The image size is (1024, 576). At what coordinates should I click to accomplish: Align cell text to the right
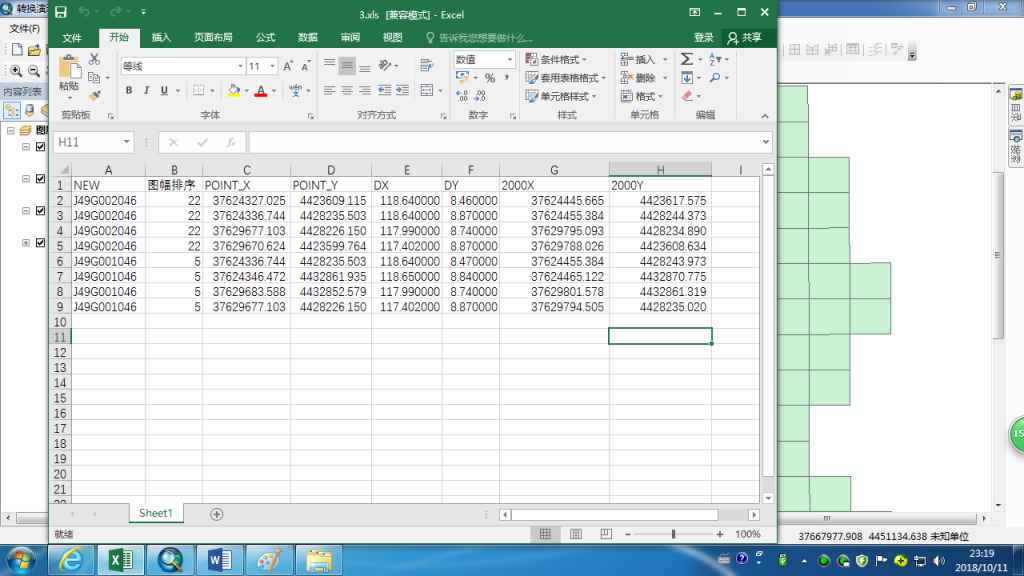(364, 90)
